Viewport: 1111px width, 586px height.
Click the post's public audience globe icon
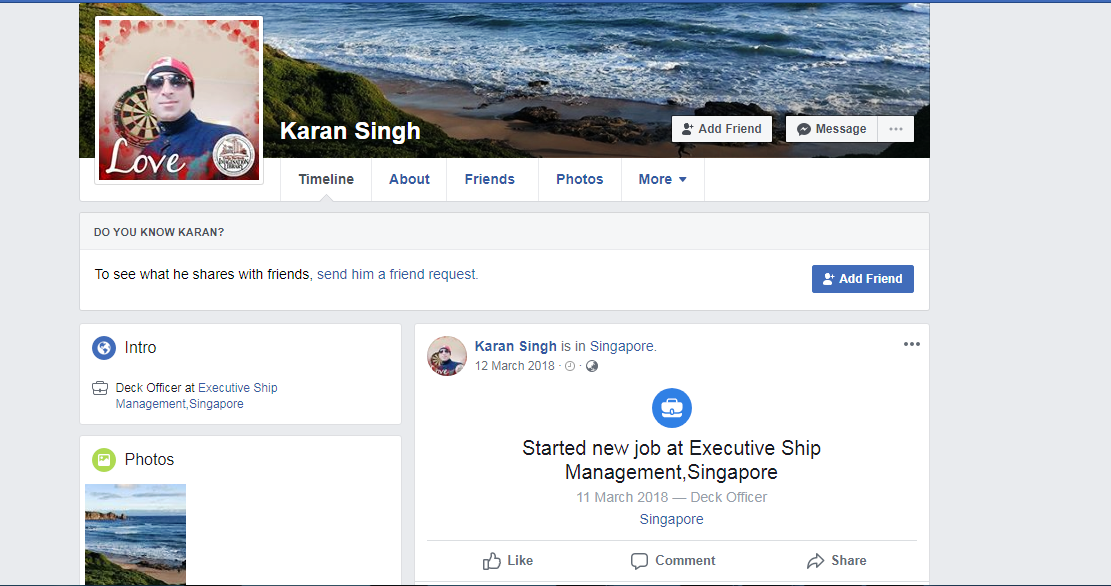[592, 366]
